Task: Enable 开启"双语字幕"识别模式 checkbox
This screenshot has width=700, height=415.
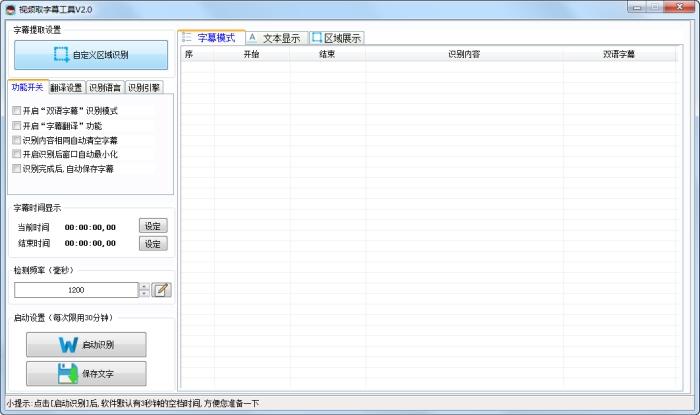Action: 17,110
